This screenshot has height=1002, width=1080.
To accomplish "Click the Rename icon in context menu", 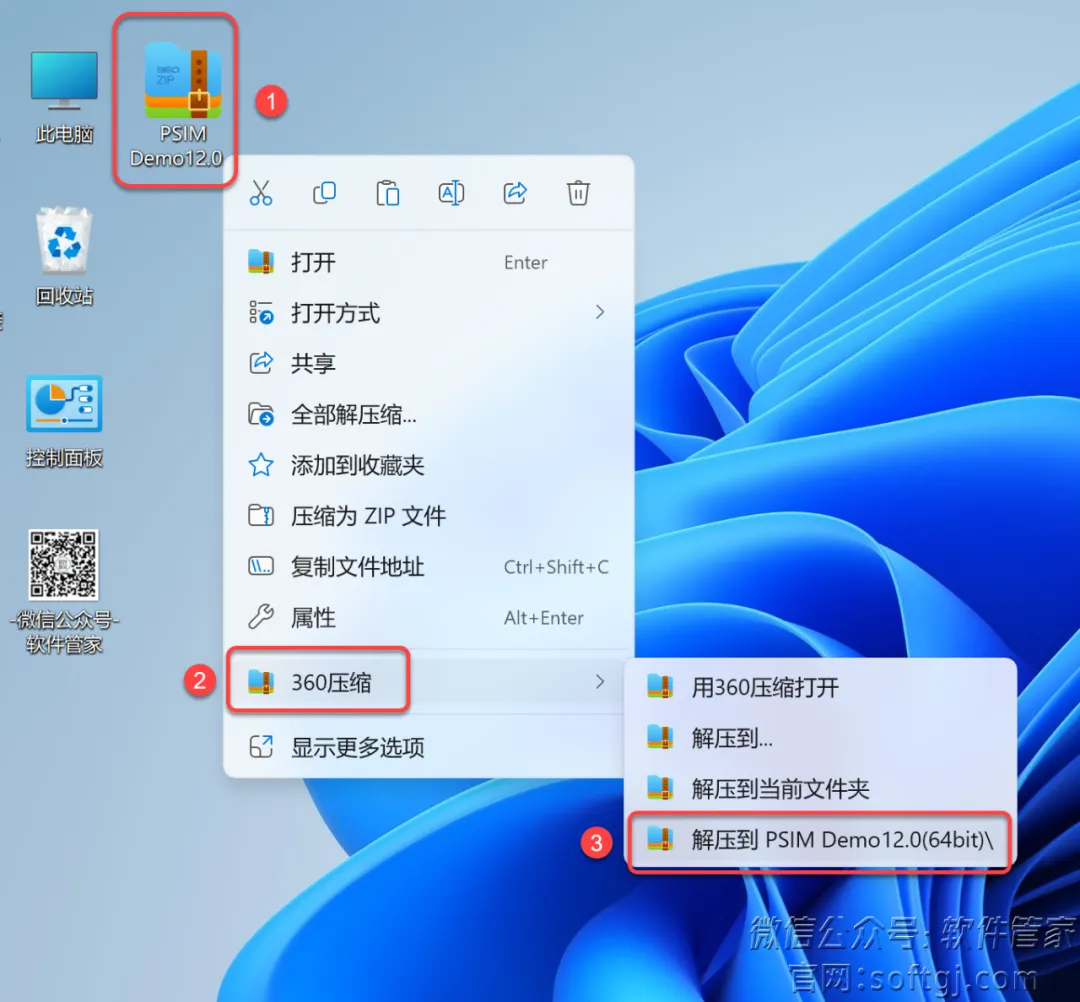I will [451, 194].
